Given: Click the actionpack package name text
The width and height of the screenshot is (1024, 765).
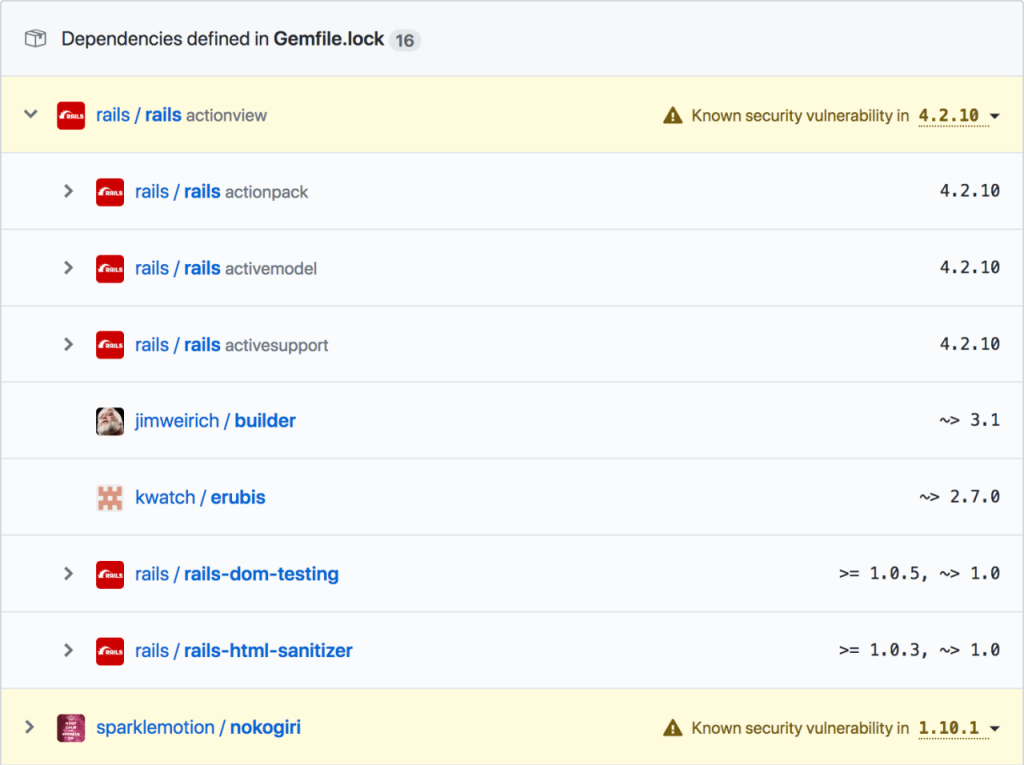Looking at the screenshot, I should pyautogui.click(x=266, y=192).
